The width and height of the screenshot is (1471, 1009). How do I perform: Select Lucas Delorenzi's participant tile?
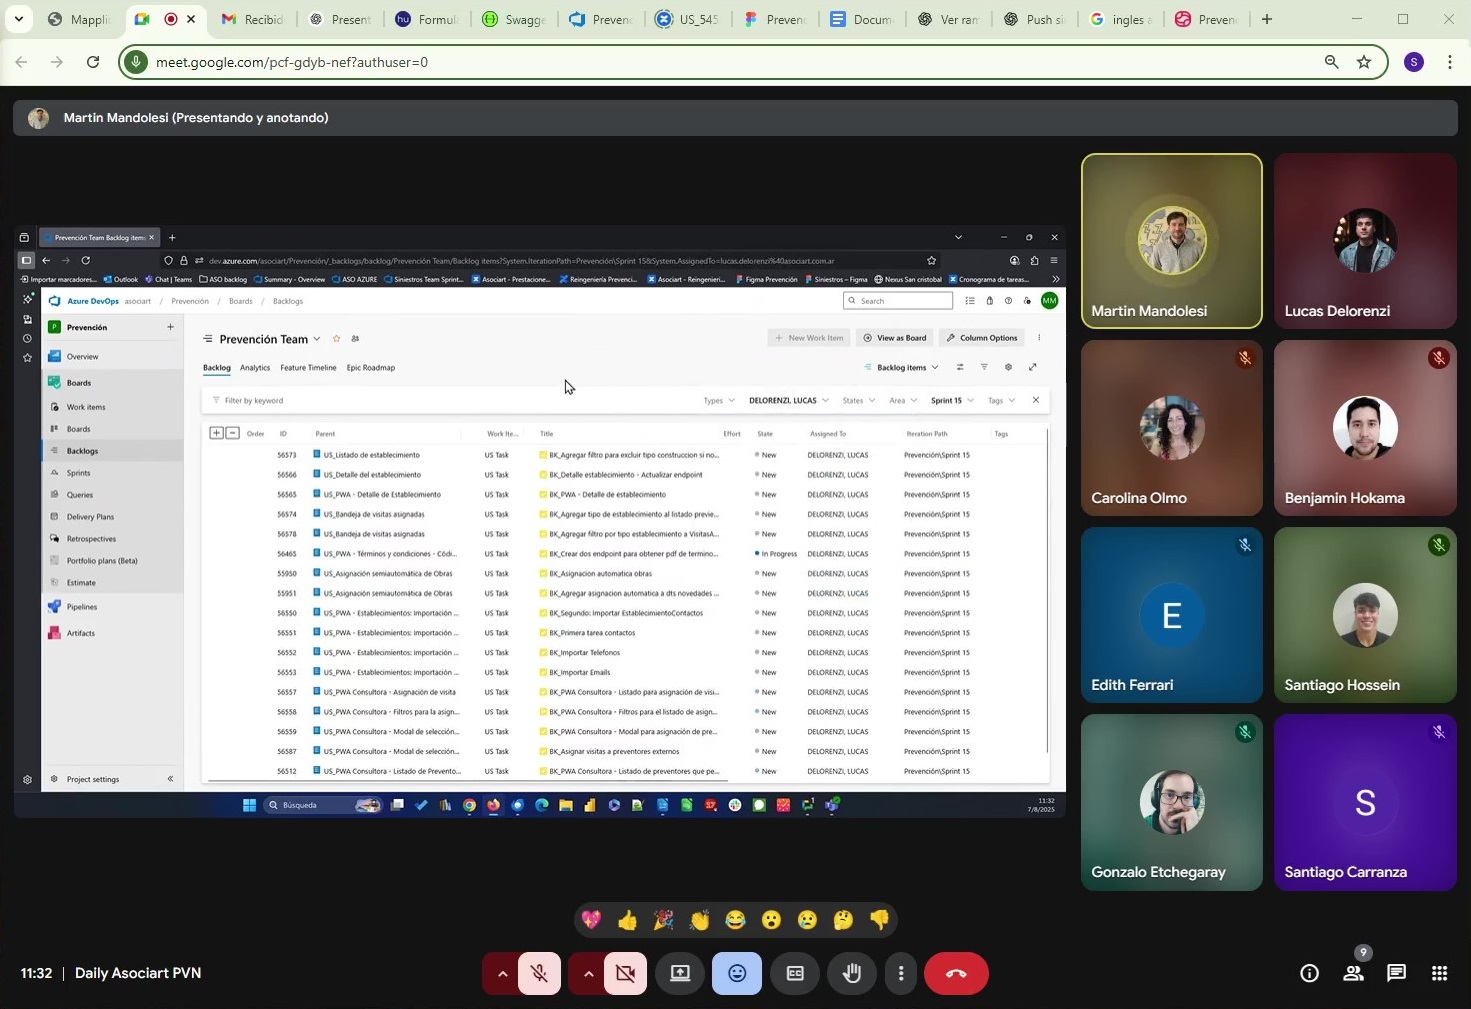[x=1364, y=241]
